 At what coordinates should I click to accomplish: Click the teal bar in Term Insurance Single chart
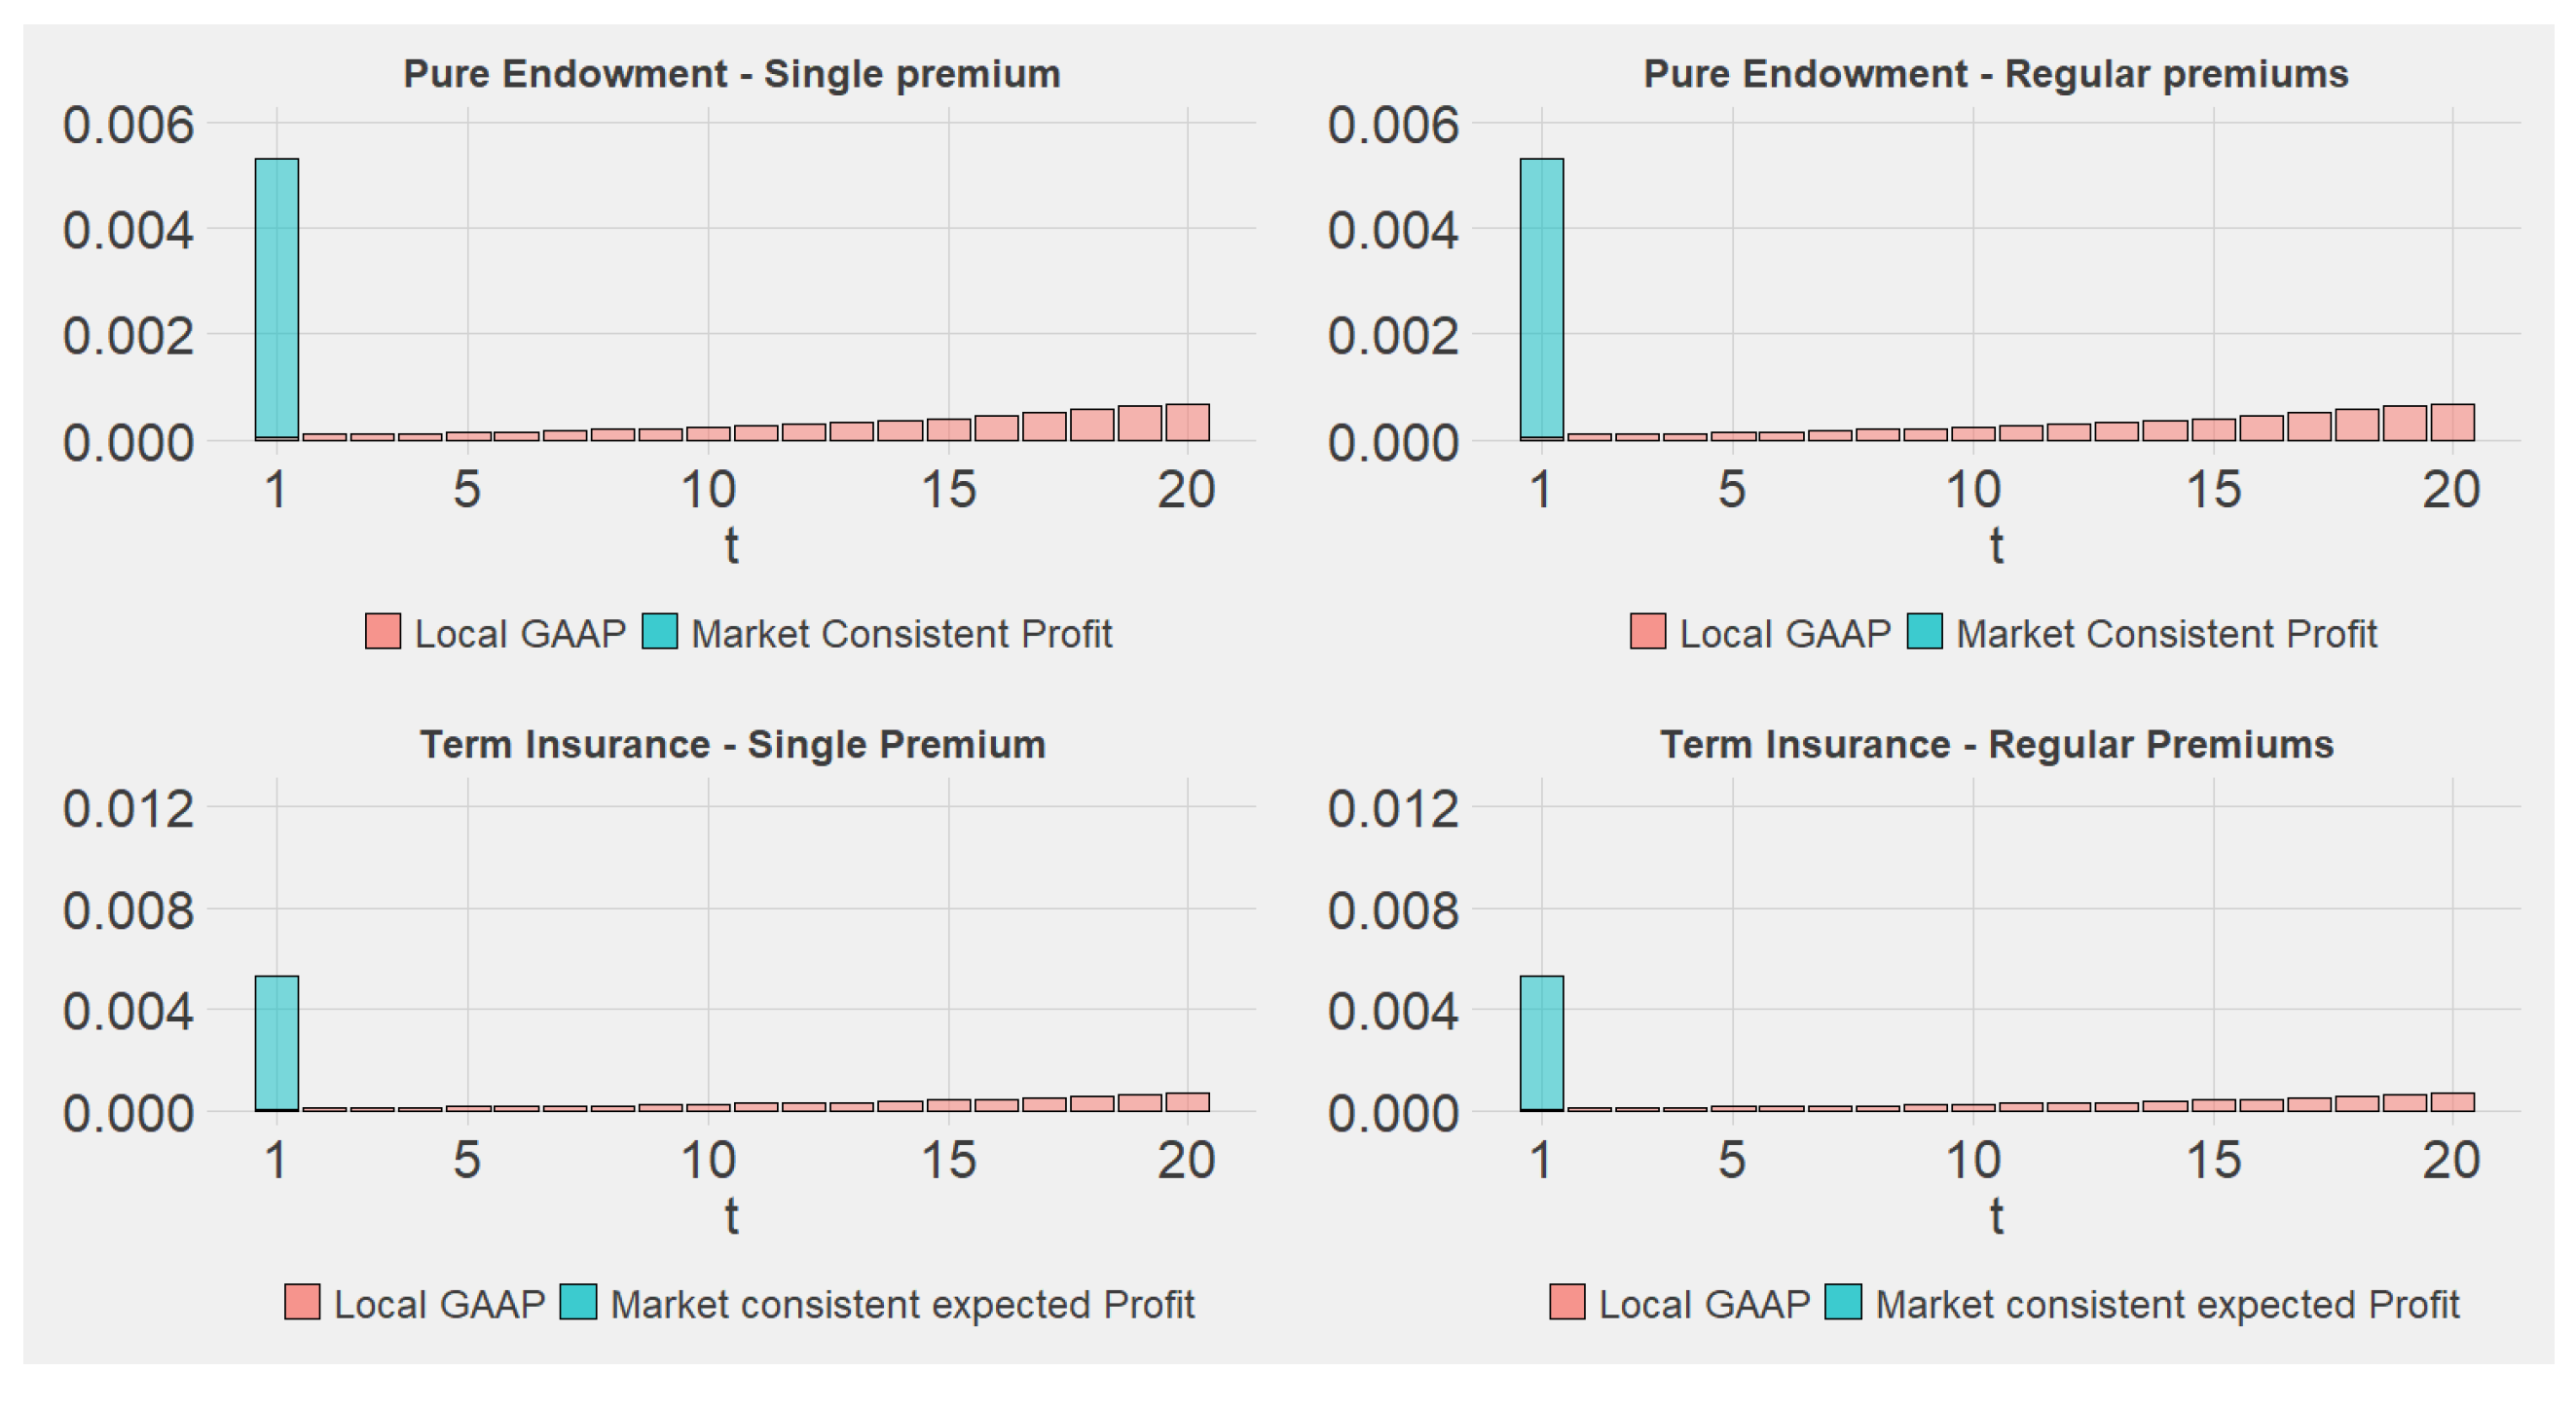277,1042
